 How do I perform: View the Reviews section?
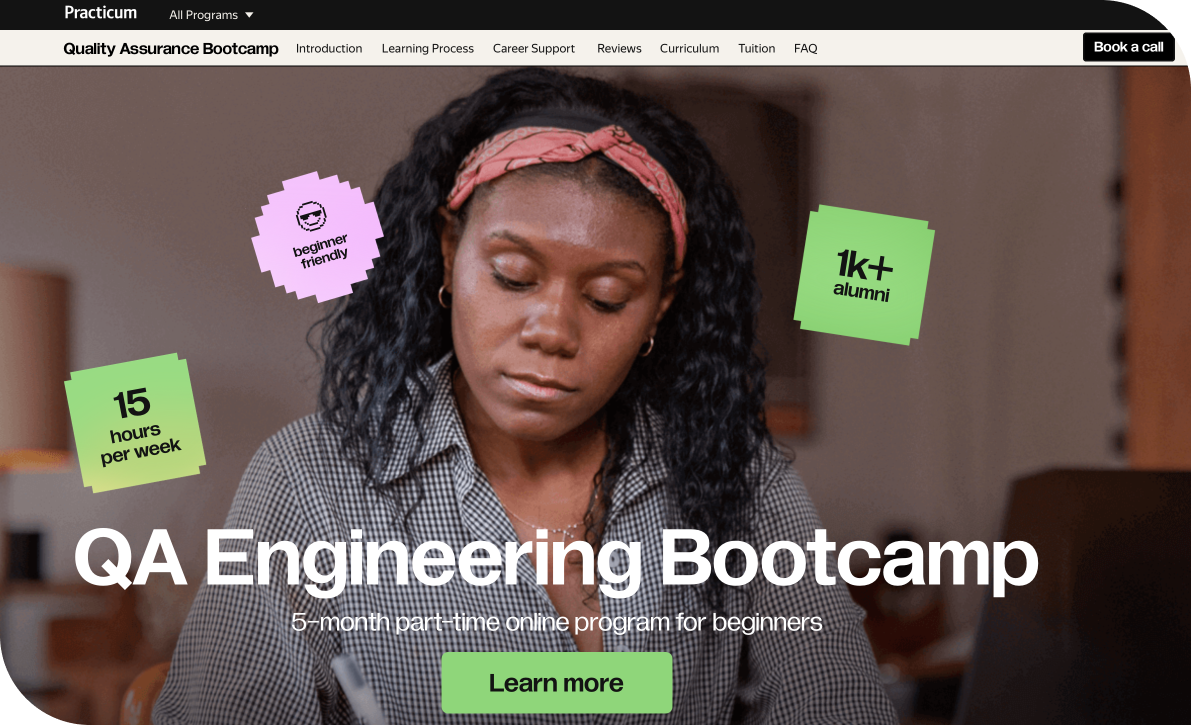pyautogui.click(x=619, y=48)
